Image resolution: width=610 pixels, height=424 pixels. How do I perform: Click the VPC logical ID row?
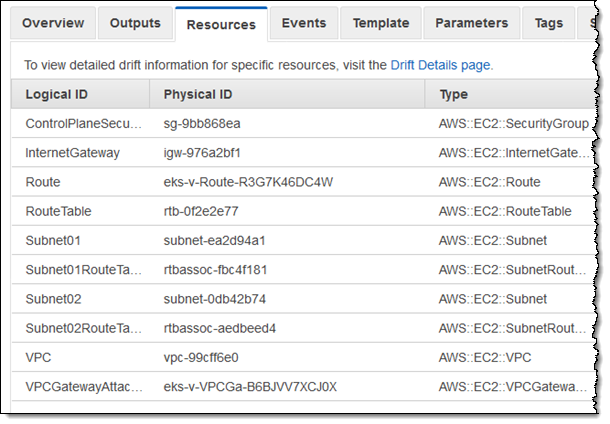click(41, 357)
